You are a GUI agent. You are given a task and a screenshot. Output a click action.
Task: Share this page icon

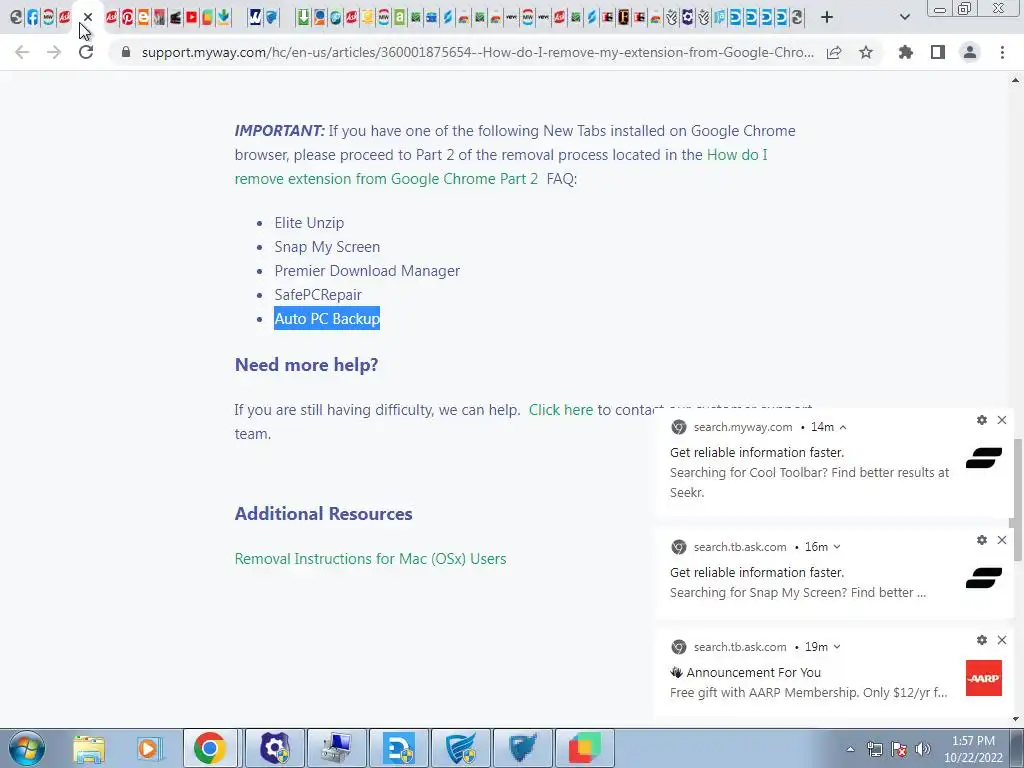(x=834, y=52)
